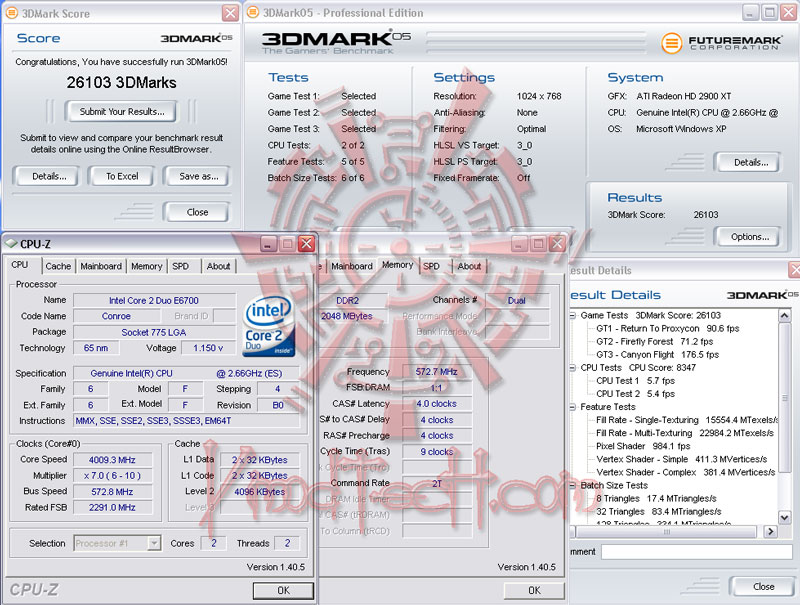Select GT2 - Firefly Forest row
Image resolution: width=800 pixels, height=605 pixels.
pos(655,342)
